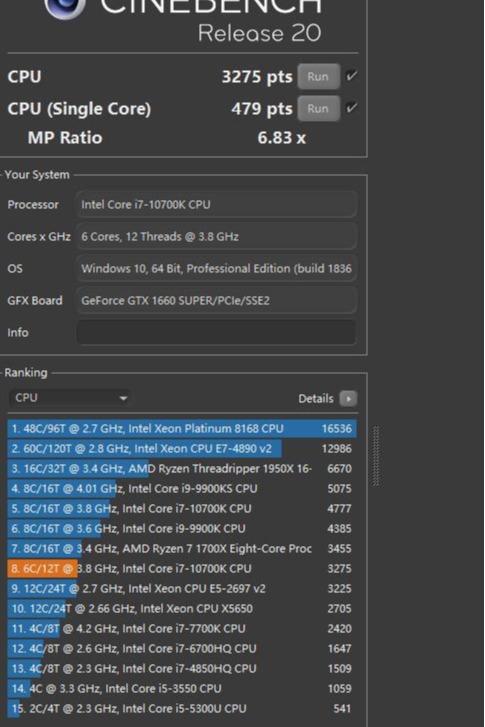Select the Cores x GHz field
485x727 pixels.
pos(217,236)
